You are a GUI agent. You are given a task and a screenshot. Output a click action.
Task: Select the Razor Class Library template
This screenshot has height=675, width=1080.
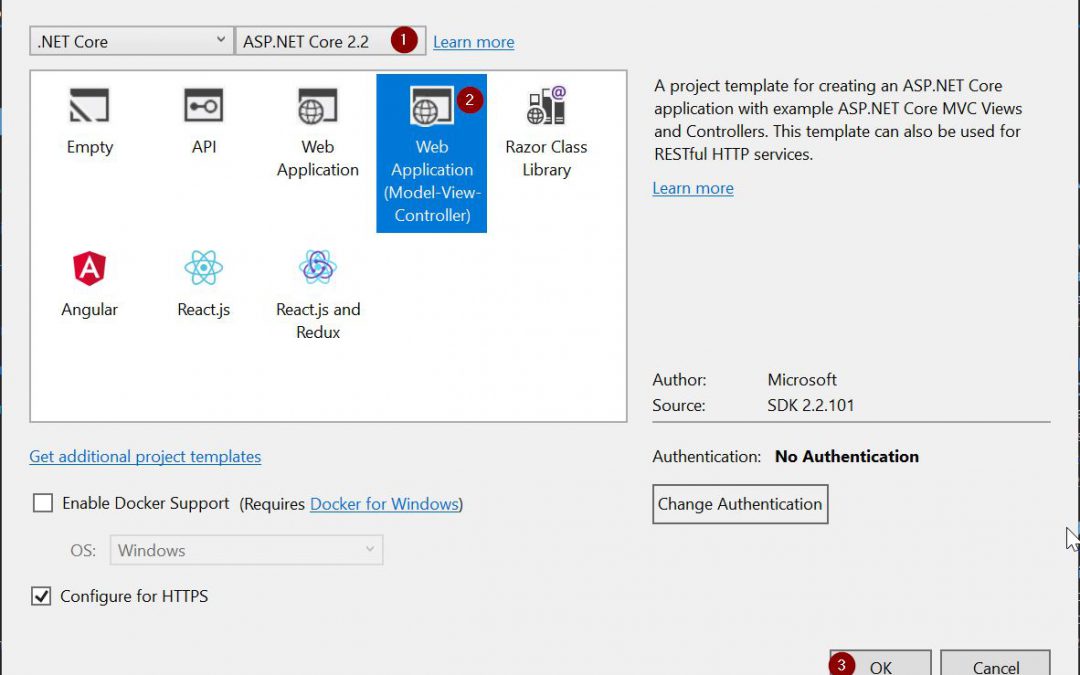(x=546, y=107)
